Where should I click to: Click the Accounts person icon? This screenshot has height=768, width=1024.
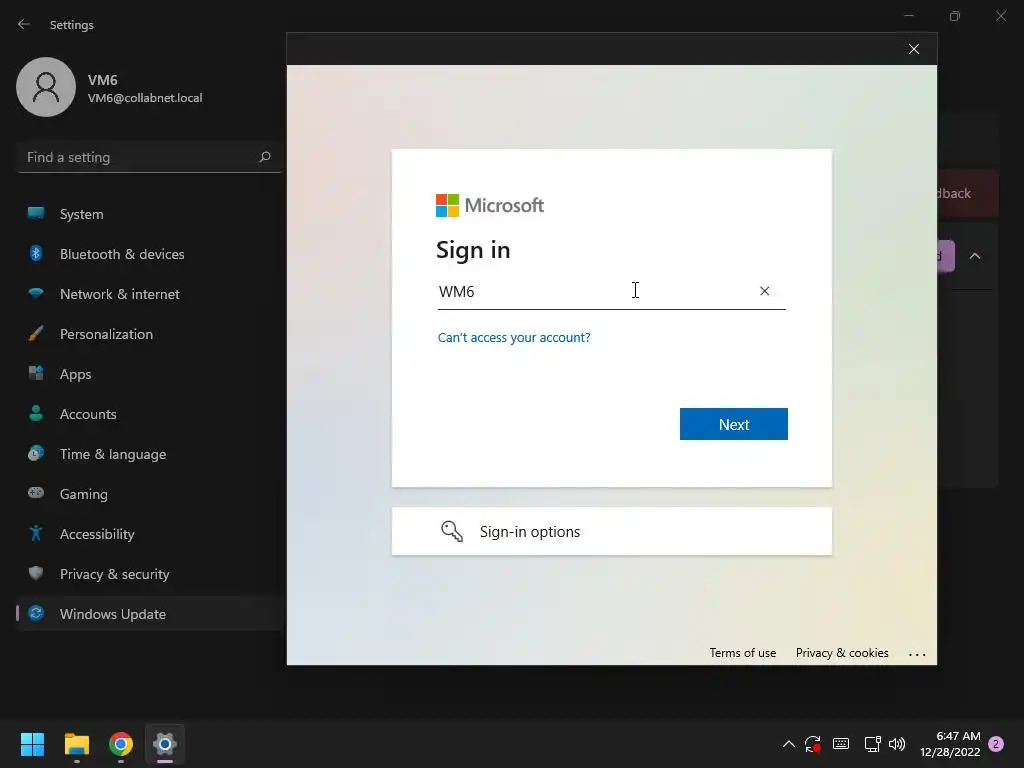(x=36, y=413)
